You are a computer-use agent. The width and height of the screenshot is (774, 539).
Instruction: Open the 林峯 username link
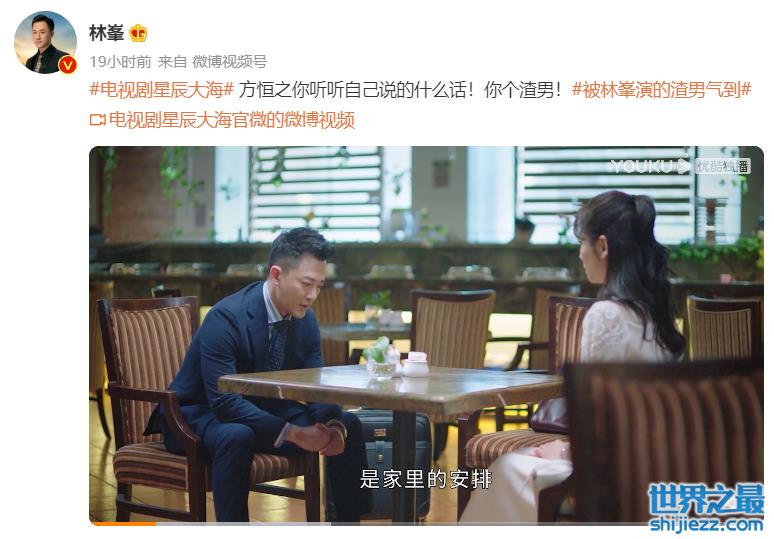tap(106, 34)
